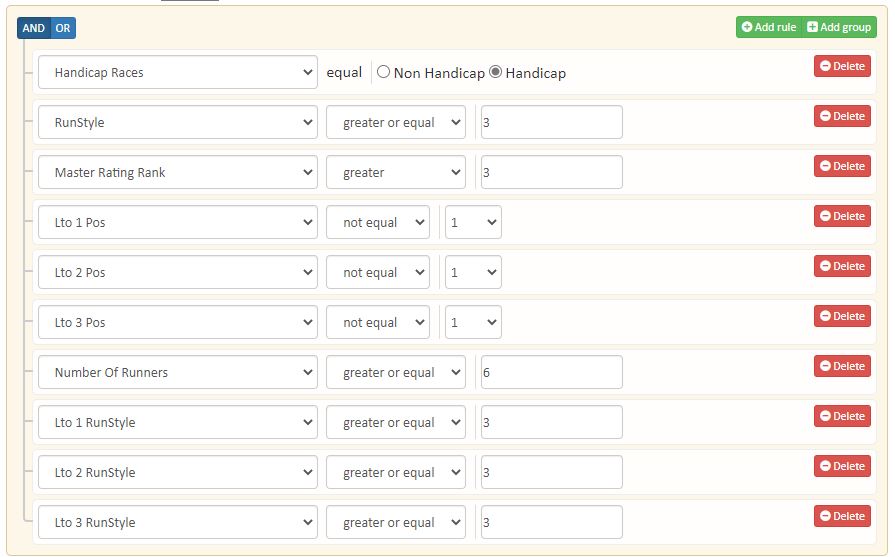Image resolution: width=895 pixels, height=557 pixels.
Task: Remove the Lto 1 Pos rule
Action: click(x=842, y=216)
